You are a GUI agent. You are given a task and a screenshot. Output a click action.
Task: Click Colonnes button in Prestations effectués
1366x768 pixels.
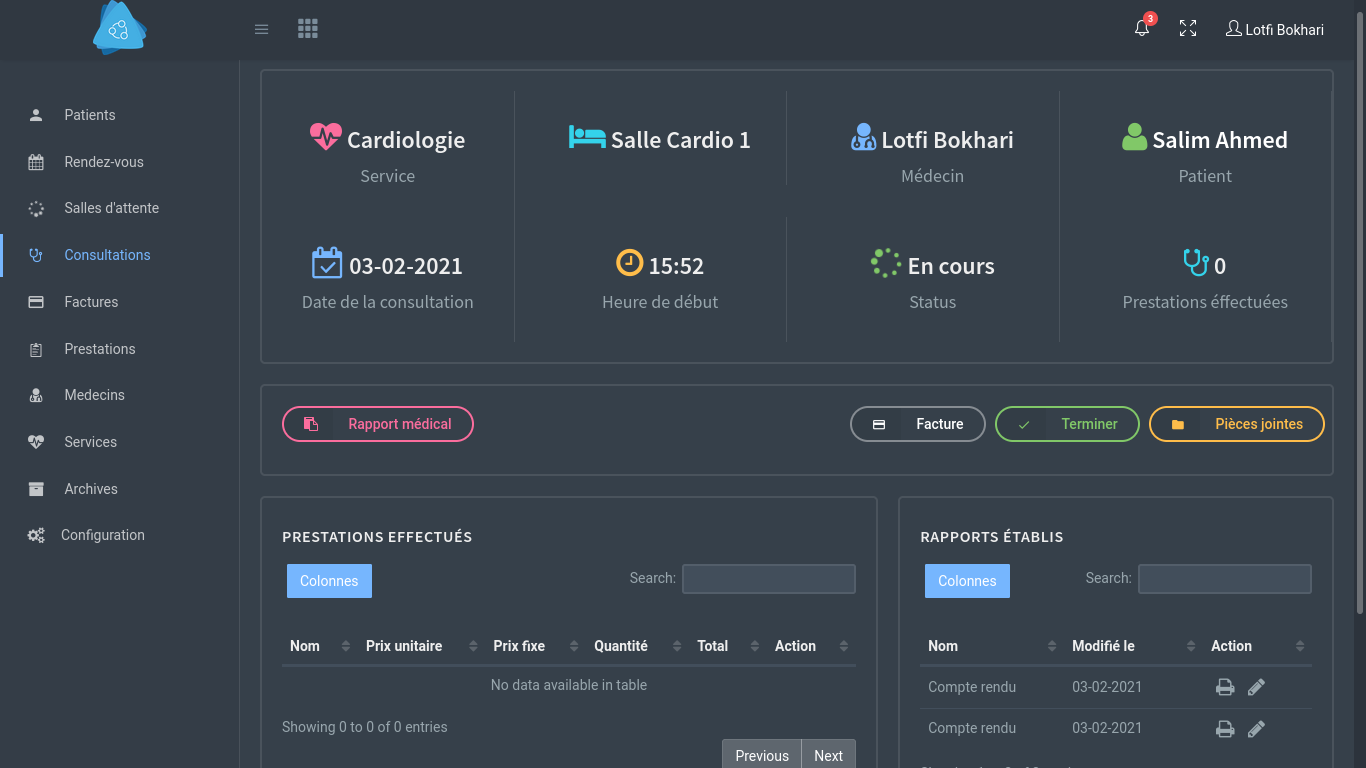point(329,581)
